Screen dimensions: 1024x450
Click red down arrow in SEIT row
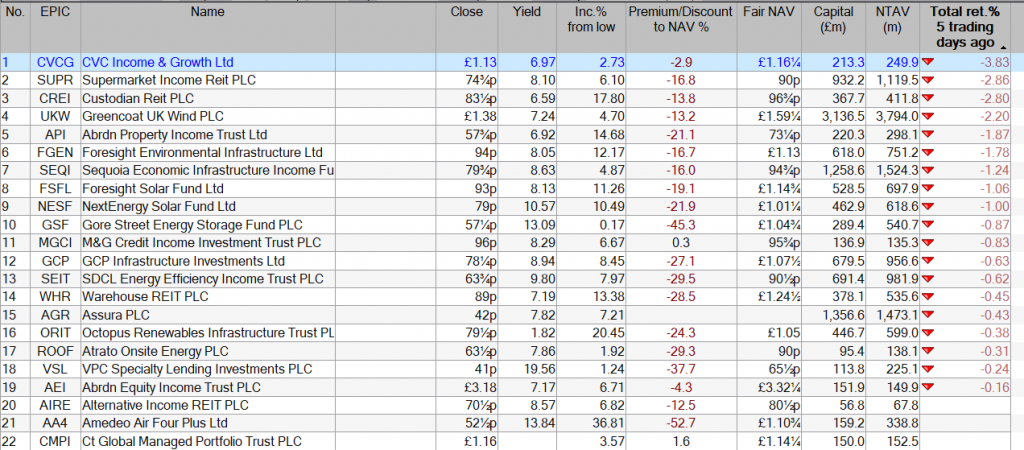(927, 279)
